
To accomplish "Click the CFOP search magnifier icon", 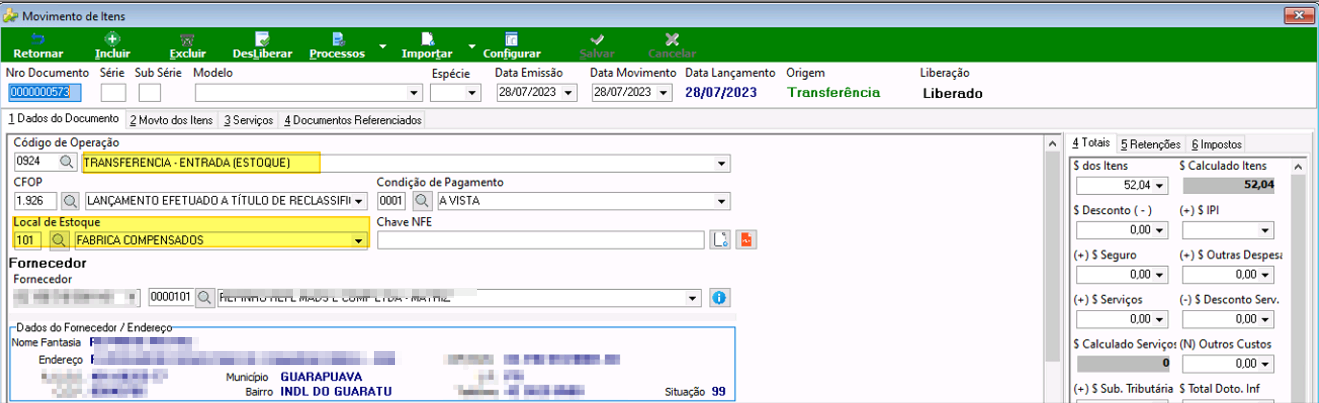I will (71, 201).
